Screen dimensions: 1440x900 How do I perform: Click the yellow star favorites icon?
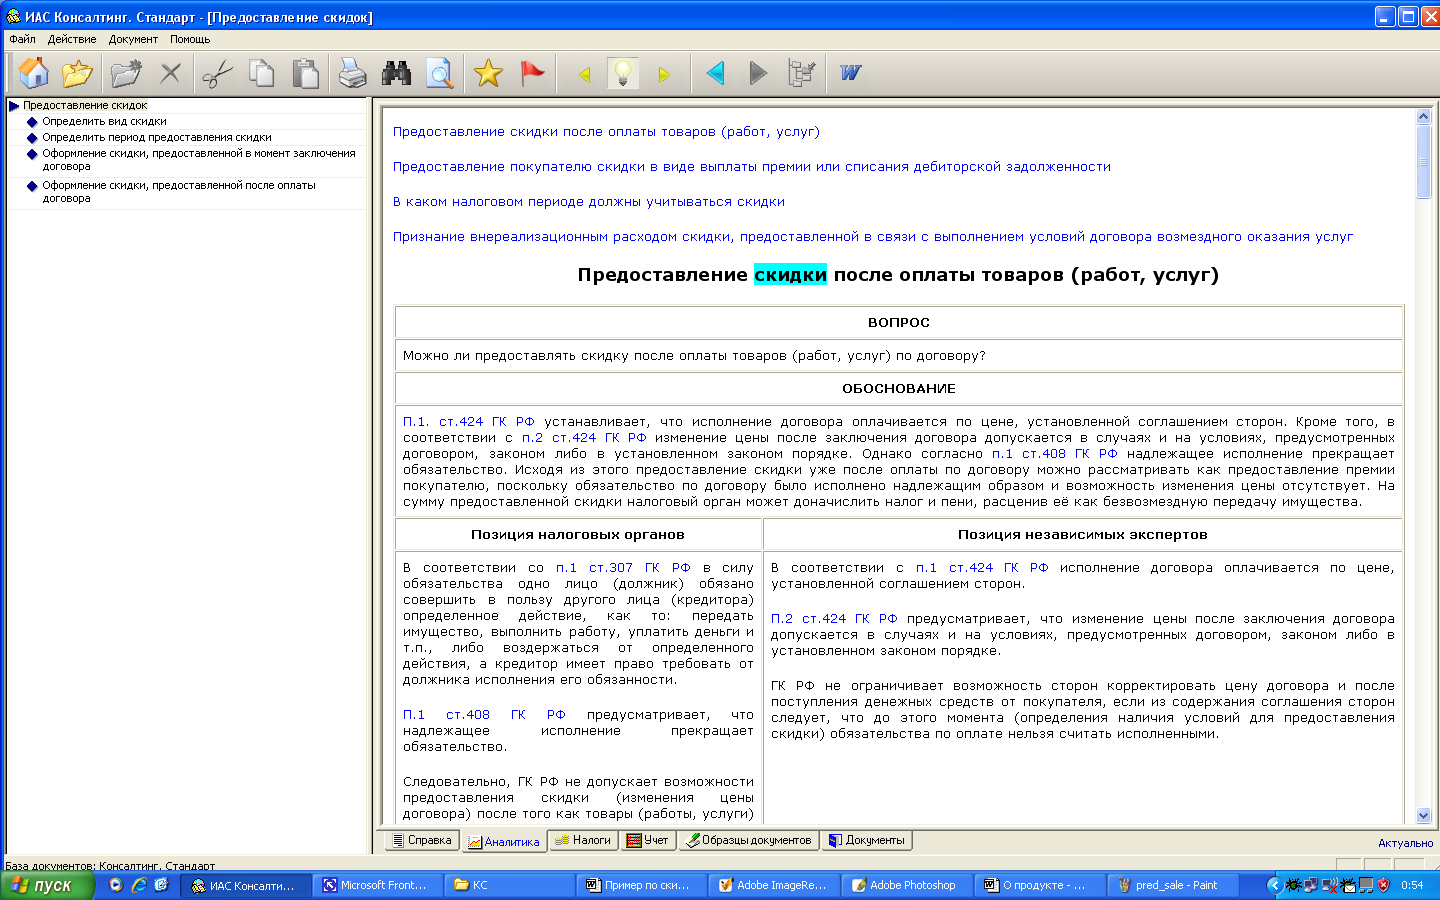pyautogui.click(x=488, y=73)
